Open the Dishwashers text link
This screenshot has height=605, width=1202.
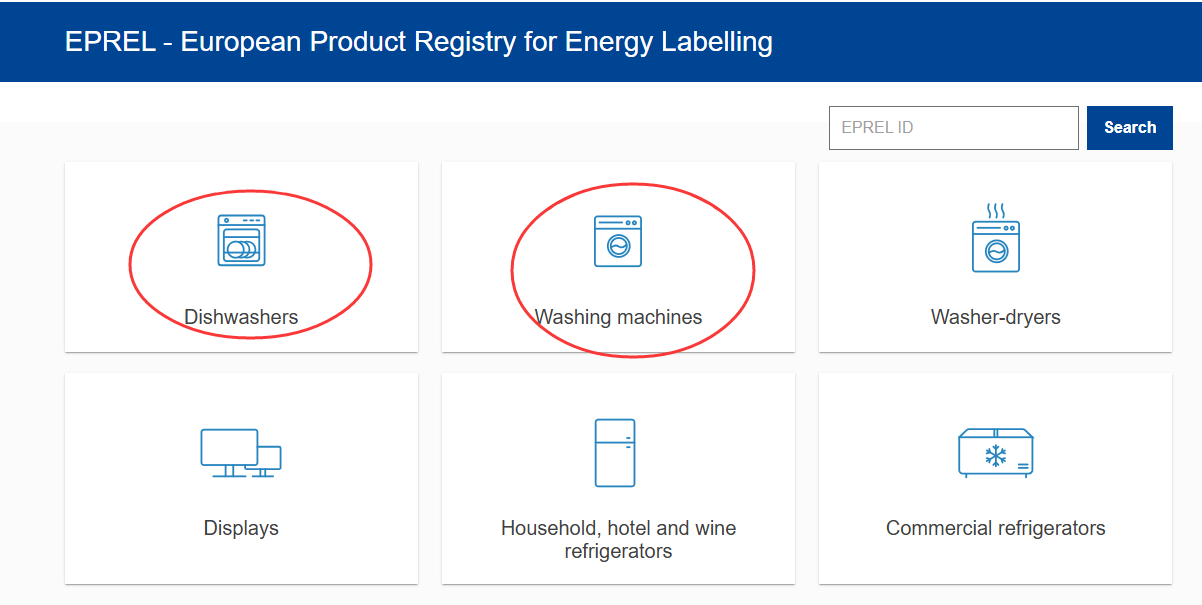(241, 317)
